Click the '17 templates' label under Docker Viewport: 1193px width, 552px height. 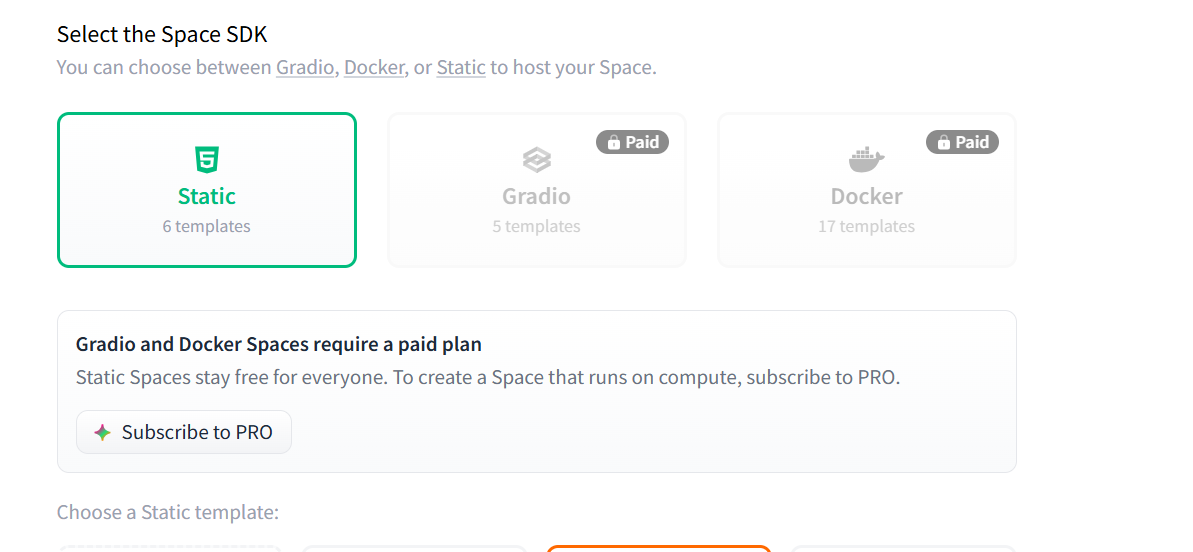(x=867, y=226)
